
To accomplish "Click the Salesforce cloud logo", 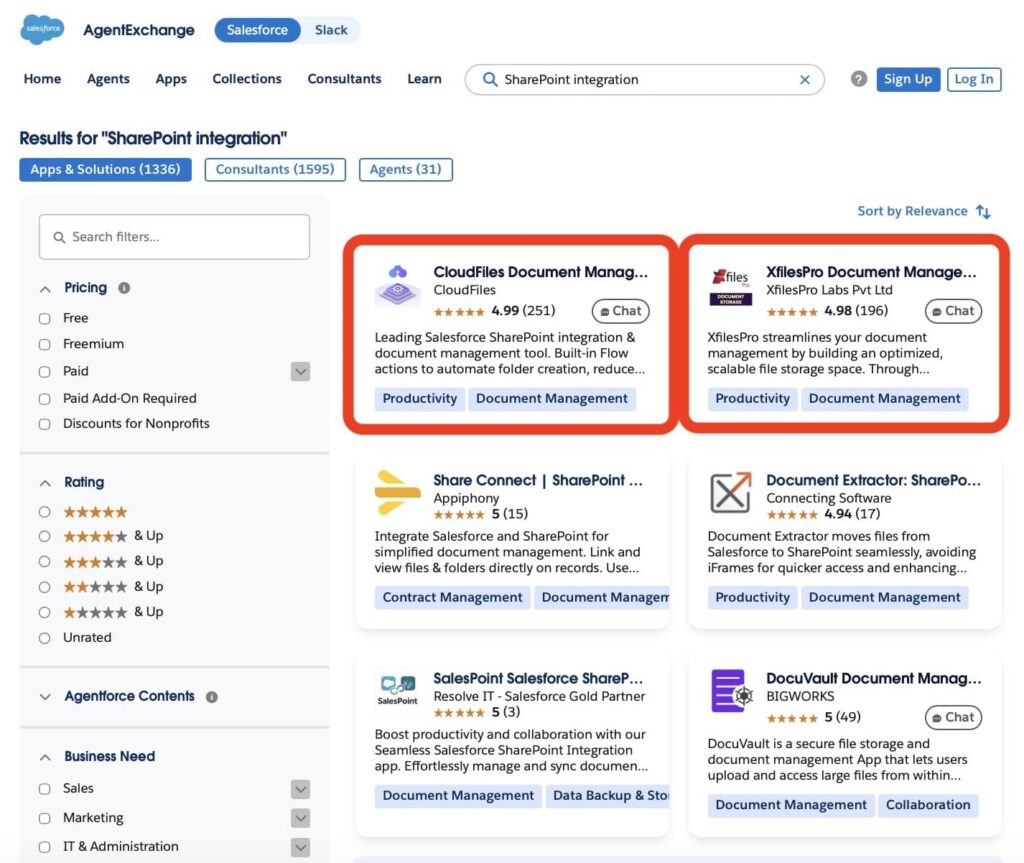I will 42,29.
